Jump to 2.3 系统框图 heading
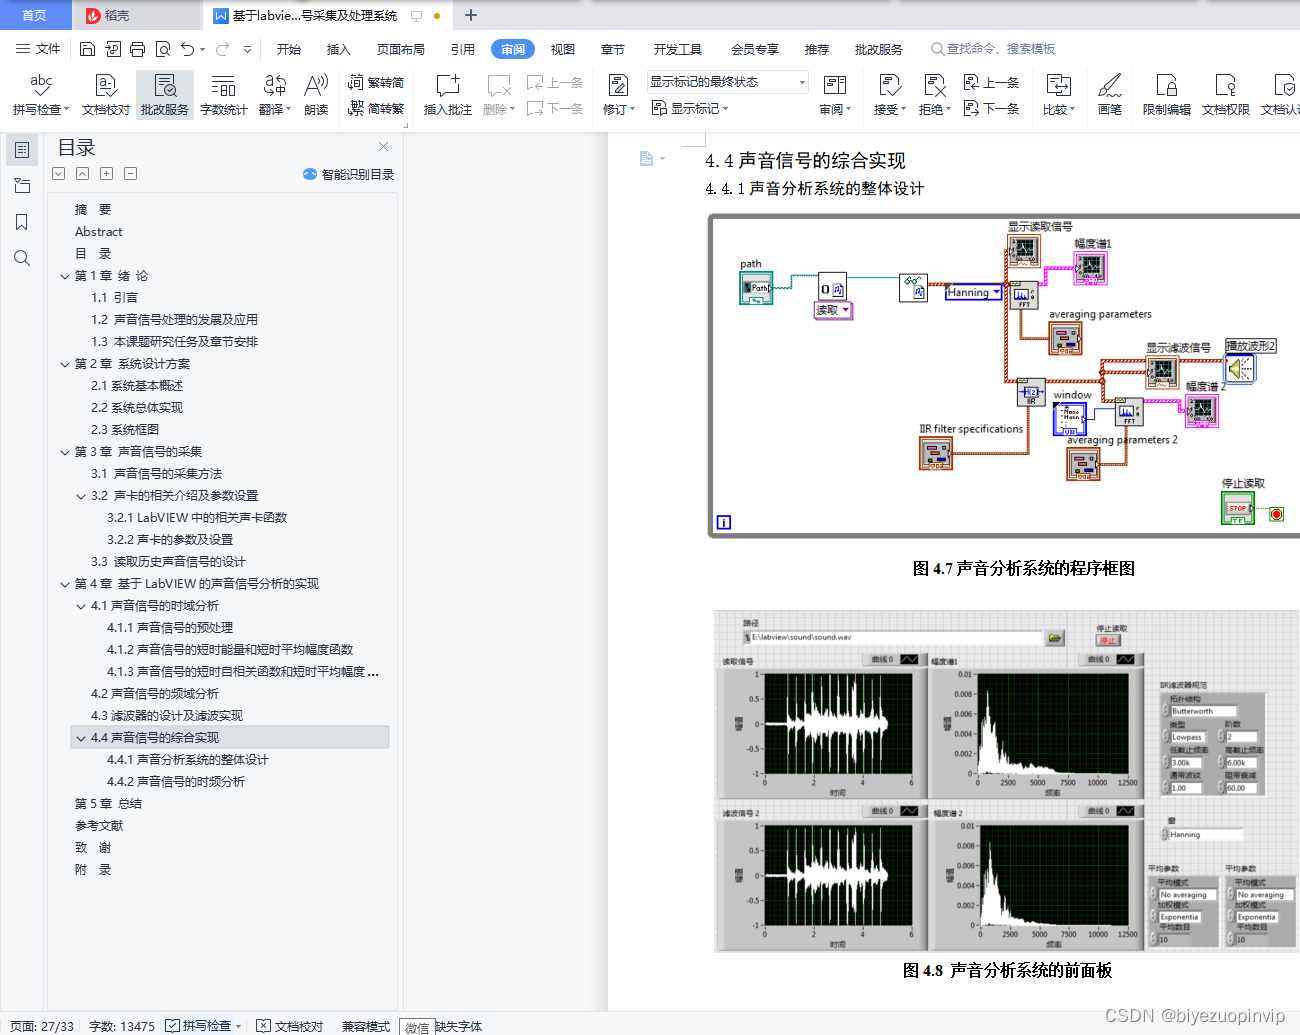Image resolution: width=1300 pixels, height=1035 pixels. point(125,430)
